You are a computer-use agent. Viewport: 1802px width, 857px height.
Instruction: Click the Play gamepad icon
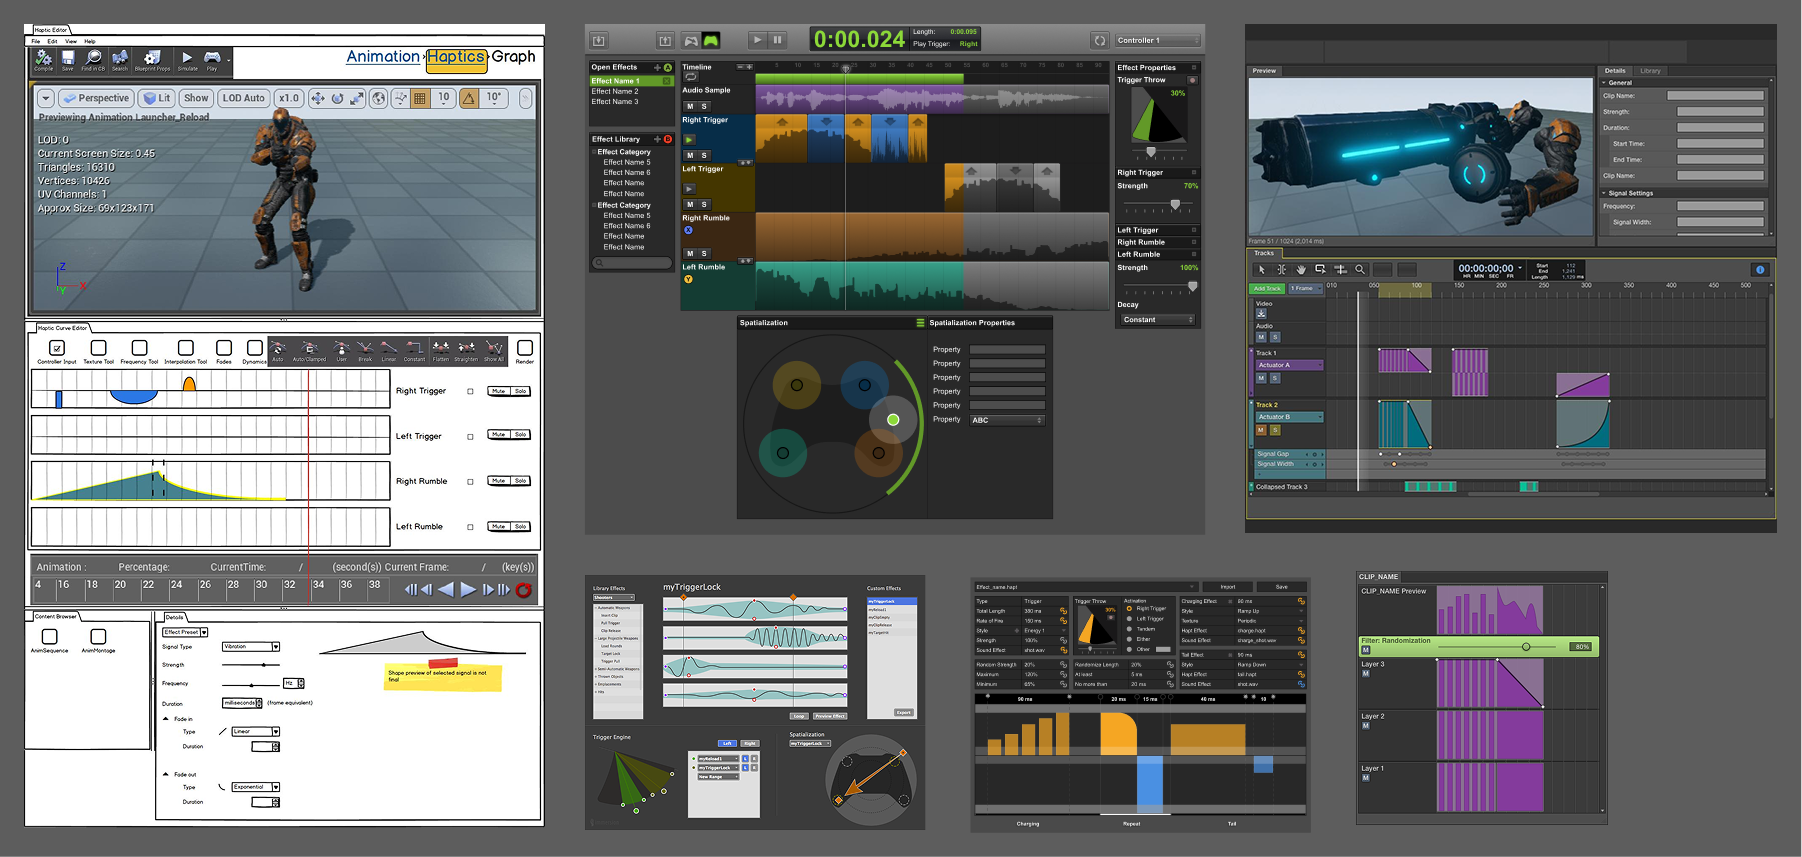(212, 58)
